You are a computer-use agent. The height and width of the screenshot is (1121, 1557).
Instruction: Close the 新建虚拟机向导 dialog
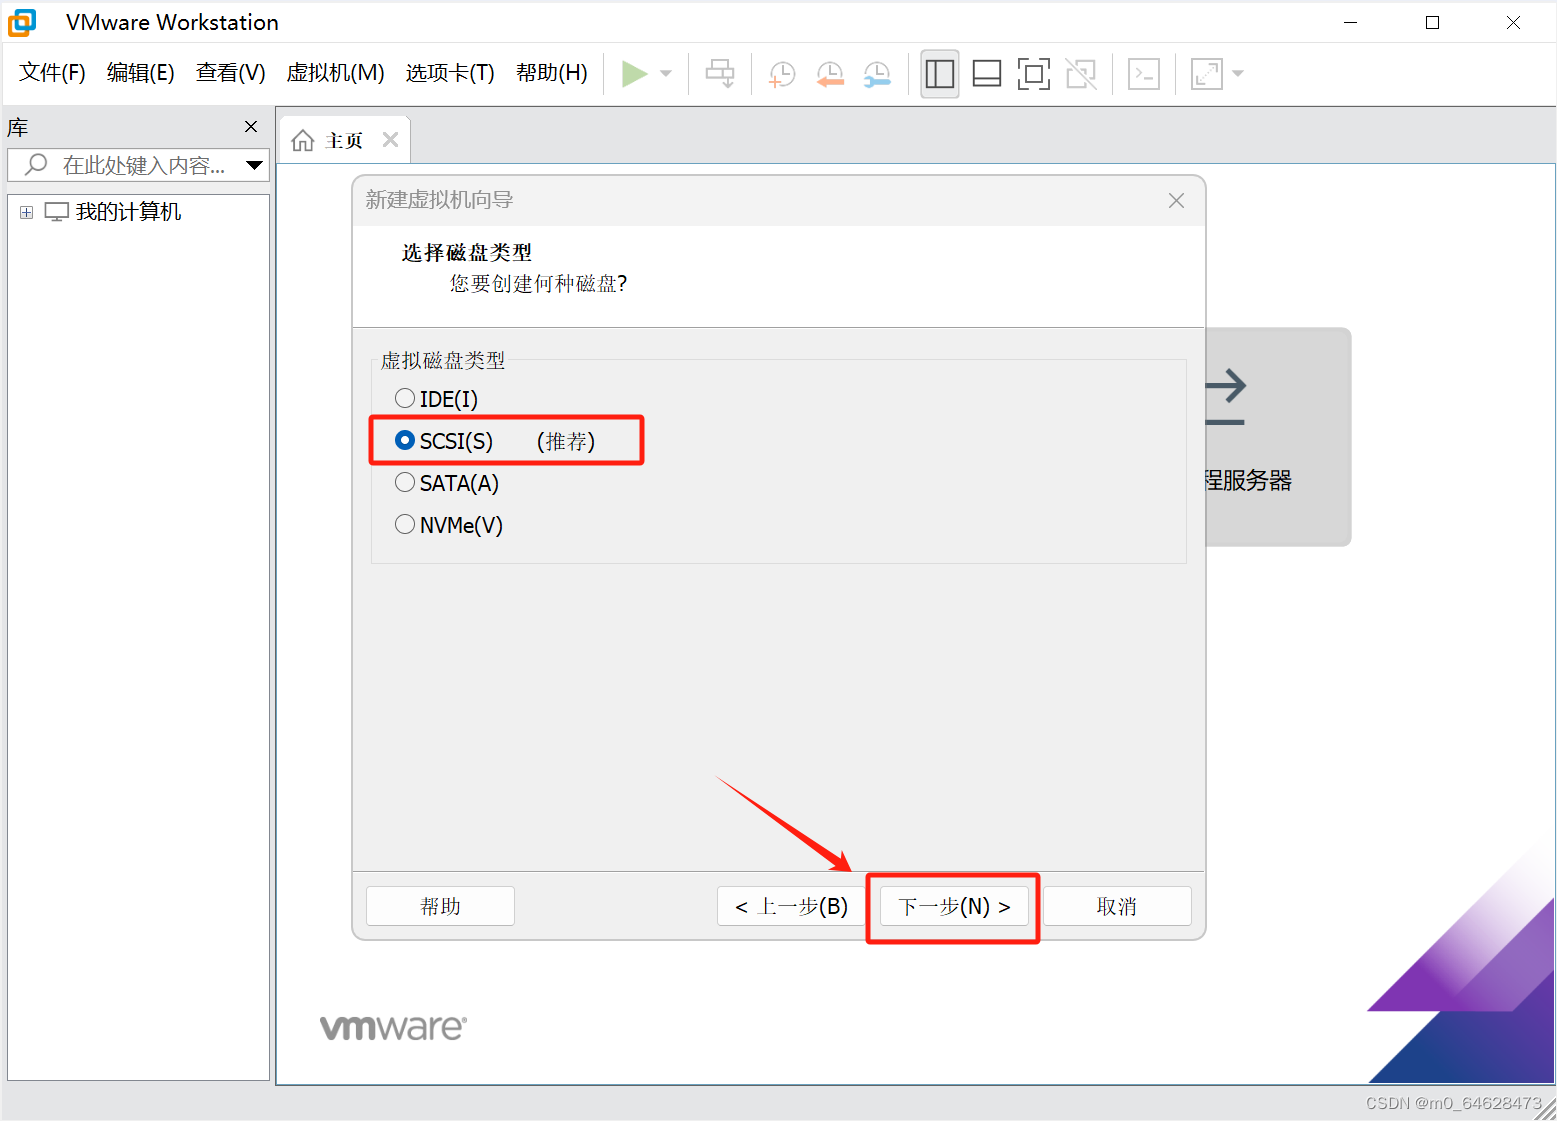tap(1176, 200)
